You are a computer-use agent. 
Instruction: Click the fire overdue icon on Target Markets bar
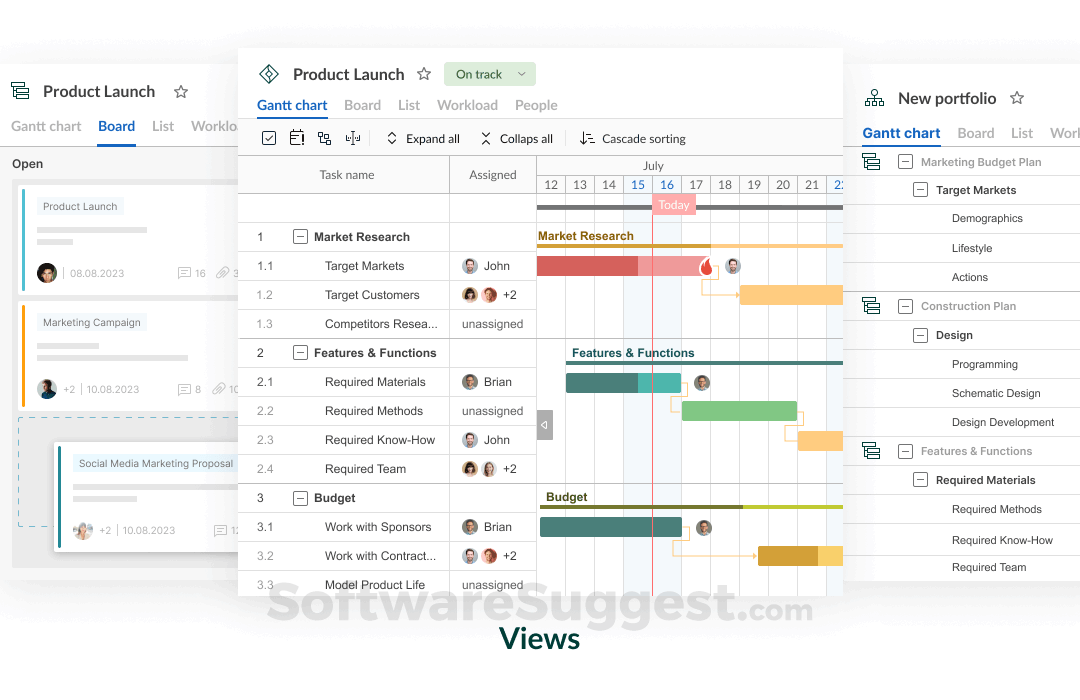706,267
